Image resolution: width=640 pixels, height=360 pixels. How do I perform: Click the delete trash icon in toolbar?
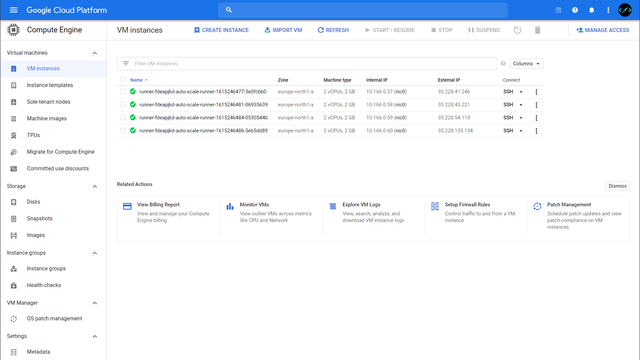[538, 30]
